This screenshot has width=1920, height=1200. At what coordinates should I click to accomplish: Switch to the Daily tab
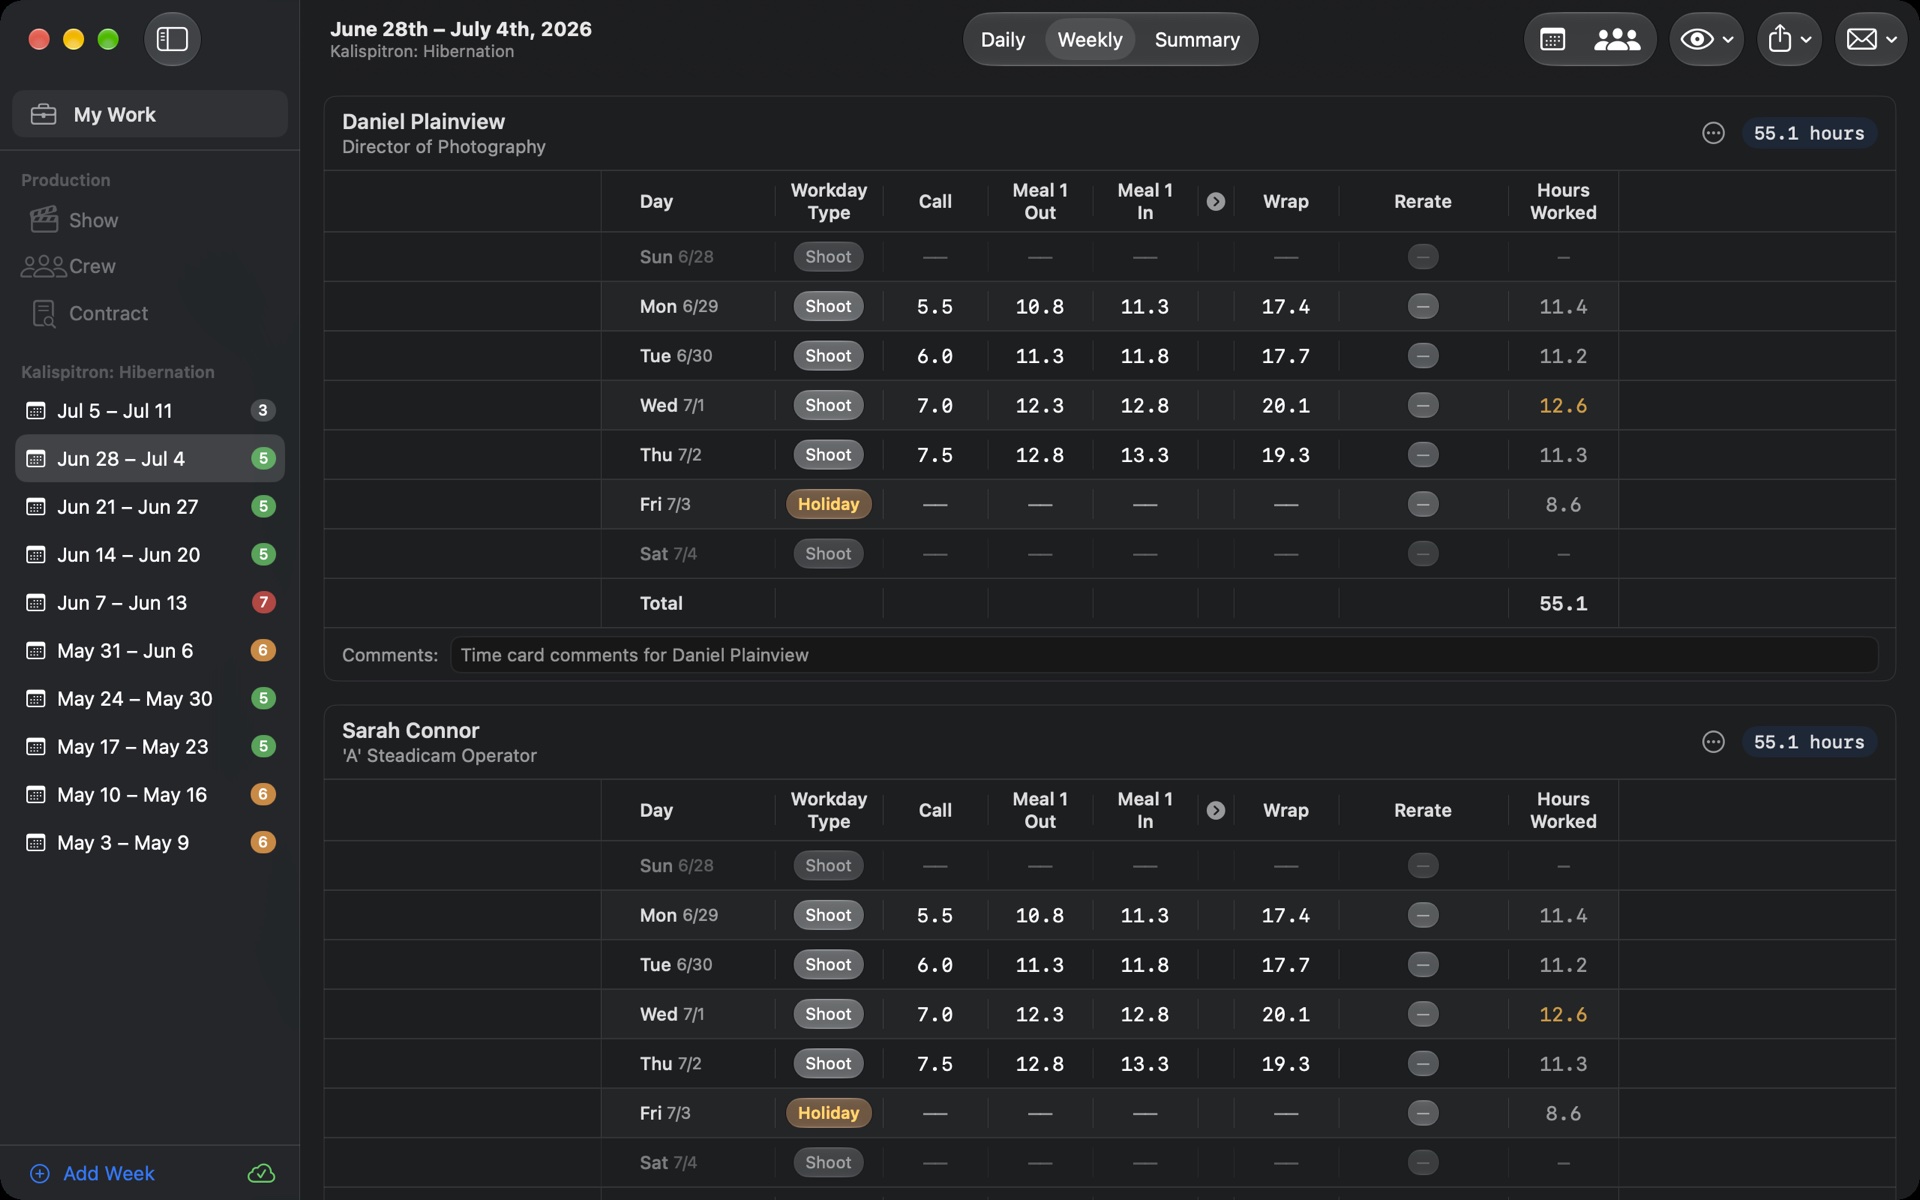coord(1002,40)
